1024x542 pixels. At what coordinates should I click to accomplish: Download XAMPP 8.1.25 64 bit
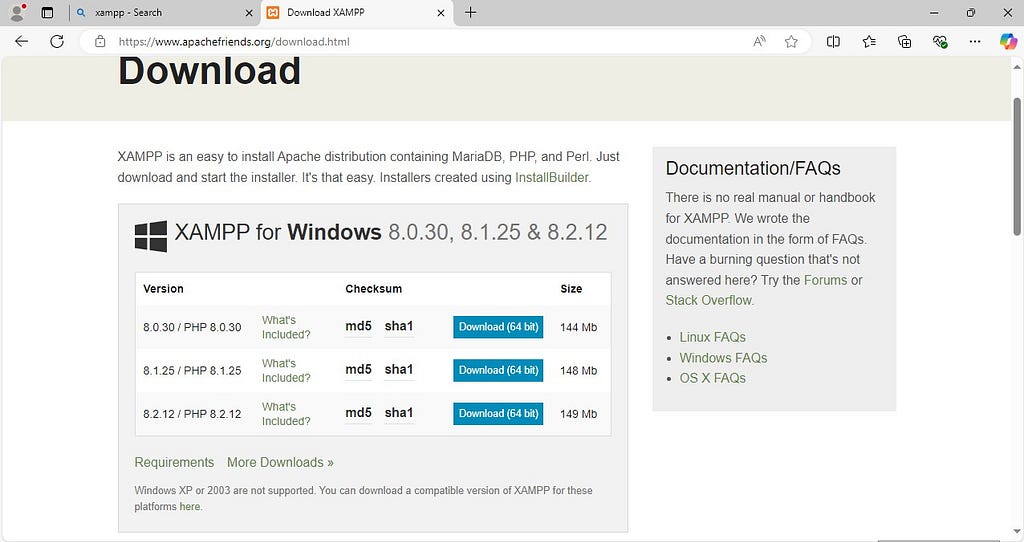click(498, 370)
